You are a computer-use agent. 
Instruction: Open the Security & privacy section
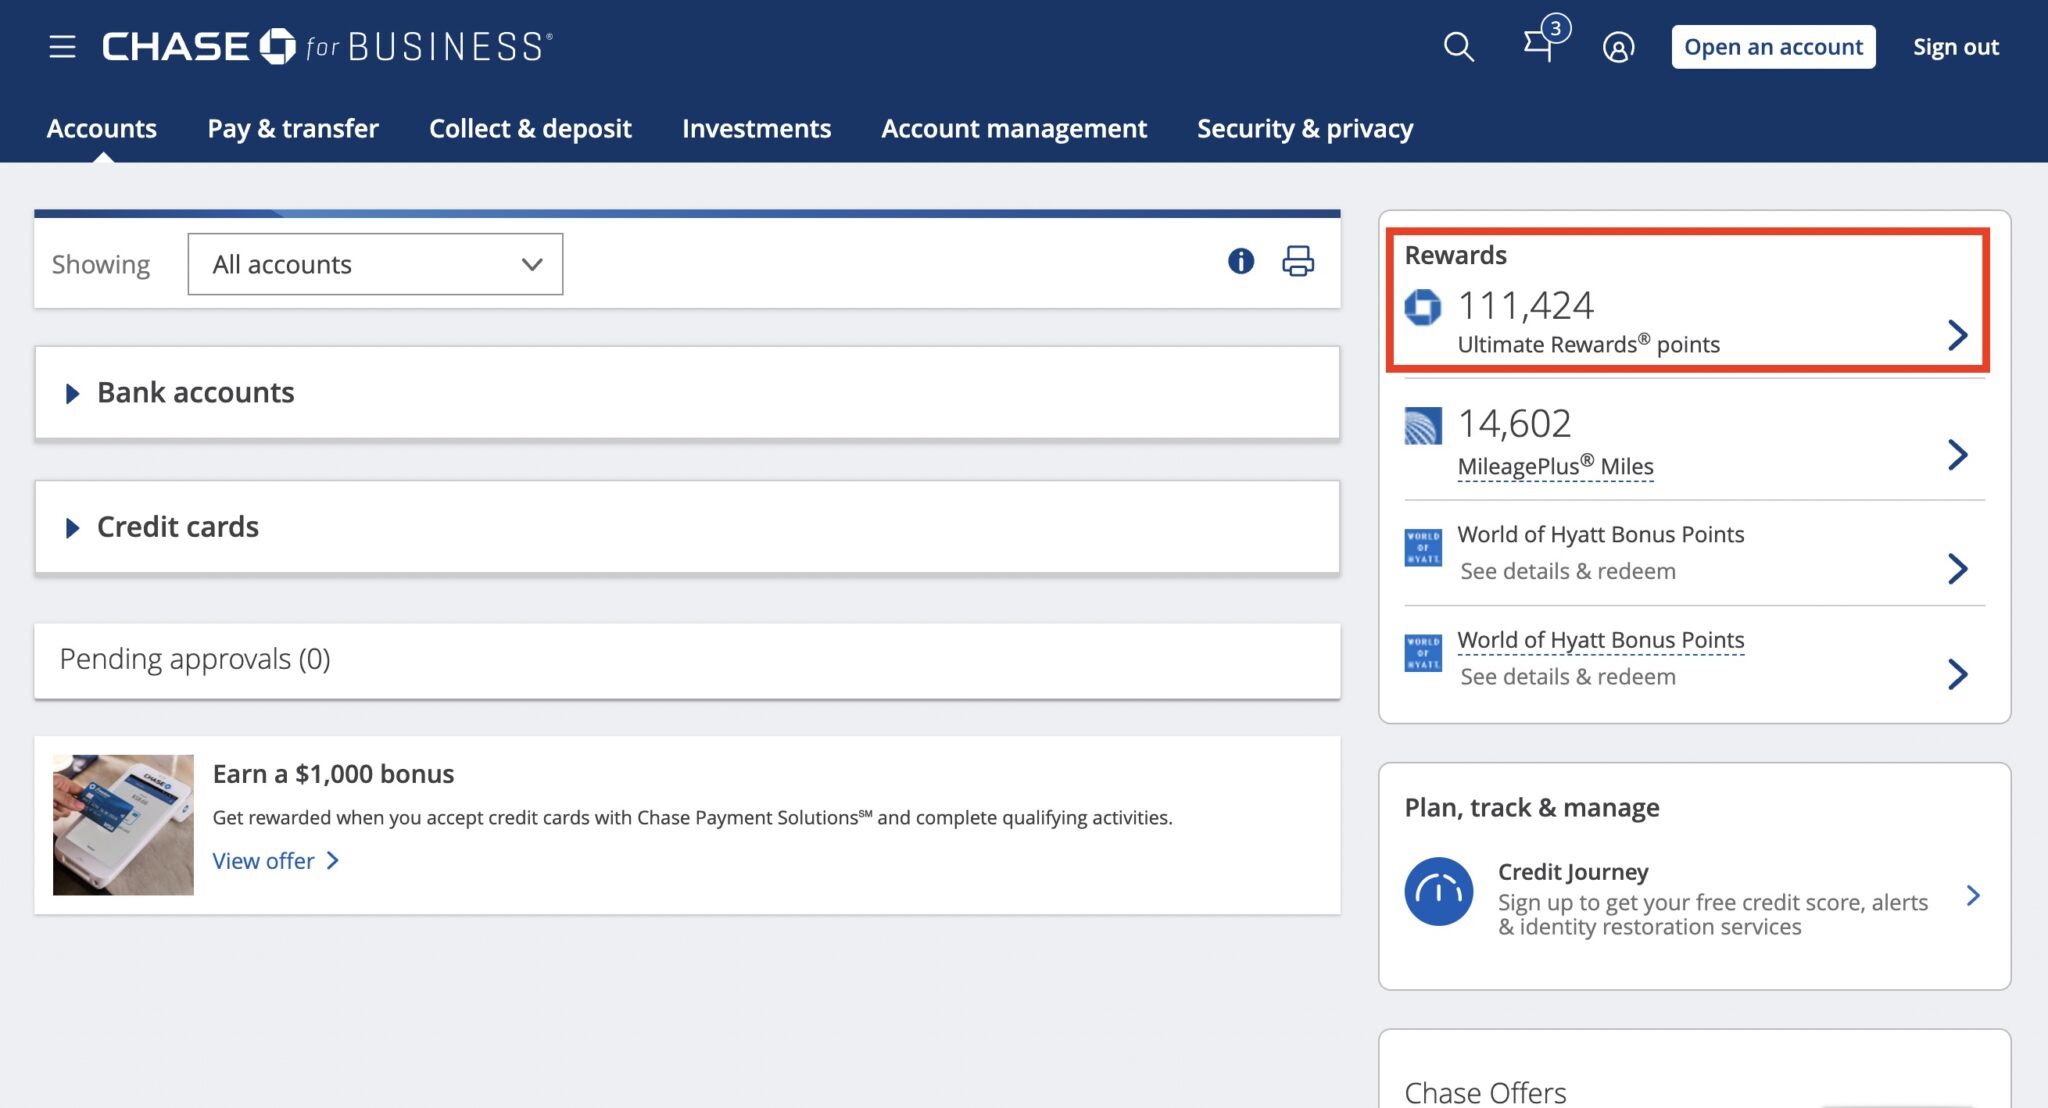pos(1304,128)
